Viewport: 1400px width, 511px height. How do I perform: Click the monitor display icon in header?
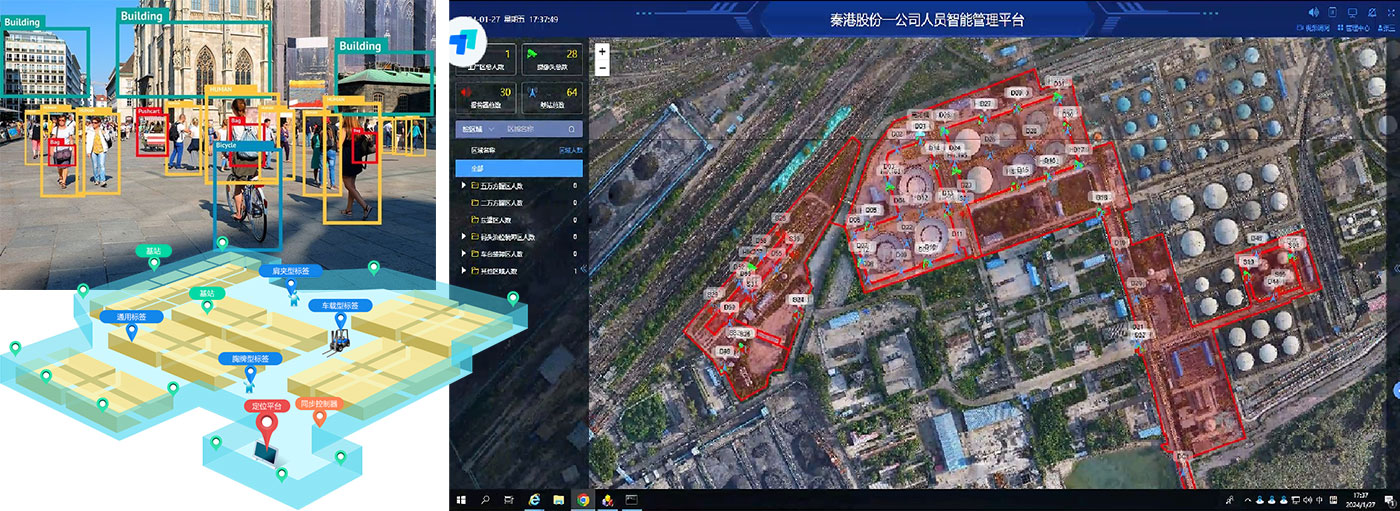[1352, 12]
